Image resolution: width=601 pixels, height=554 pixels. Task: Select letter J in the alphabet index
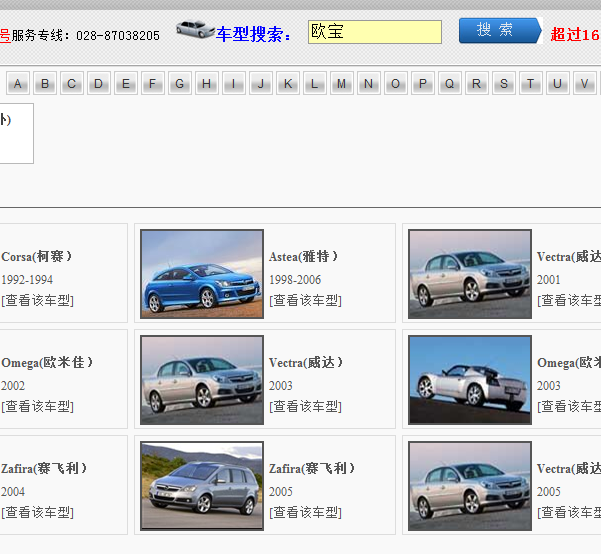pyautogui.click(x=261, y=83)
